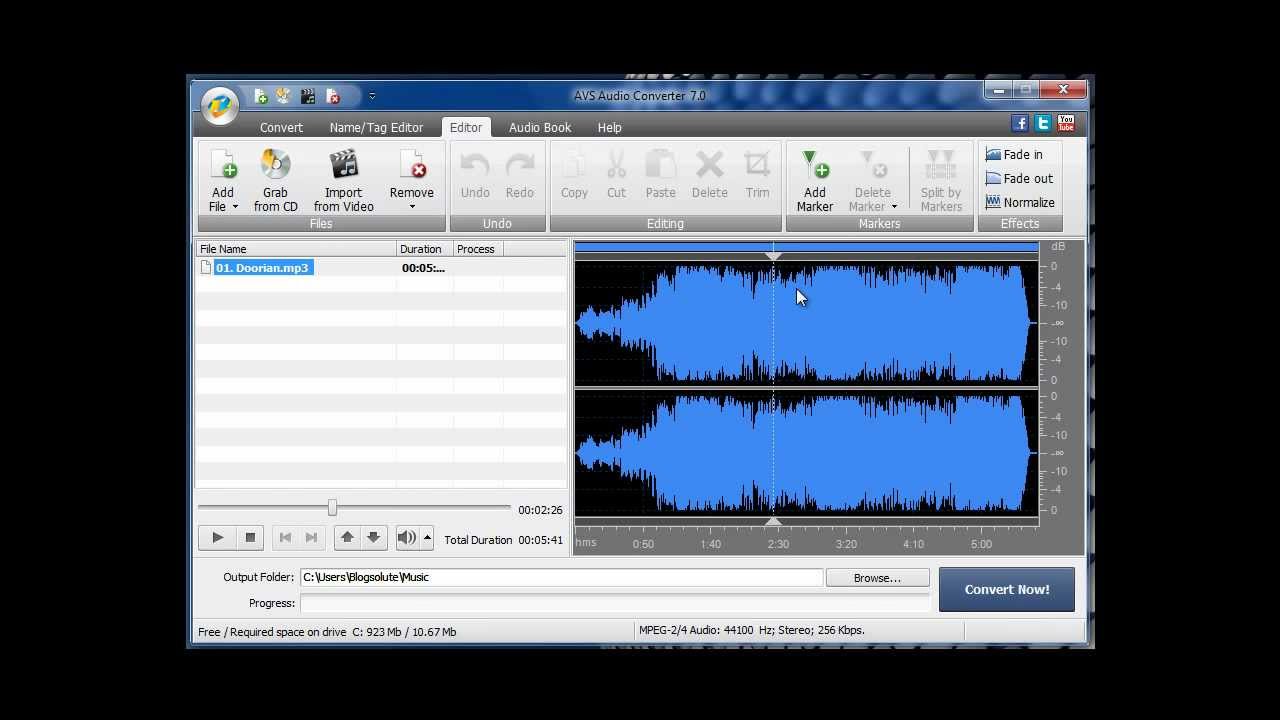
Task: Click the top waveform playhead marker
Action: pyautogui.click(x=773, y=257)
